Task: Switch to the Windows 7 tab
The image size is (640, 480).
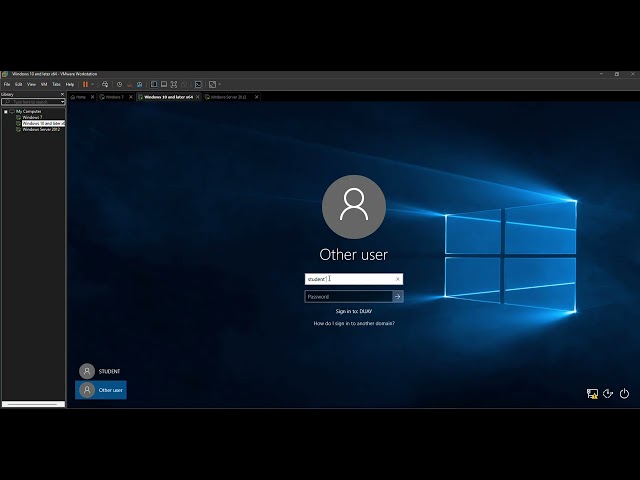Action: [x=112, y=97]
